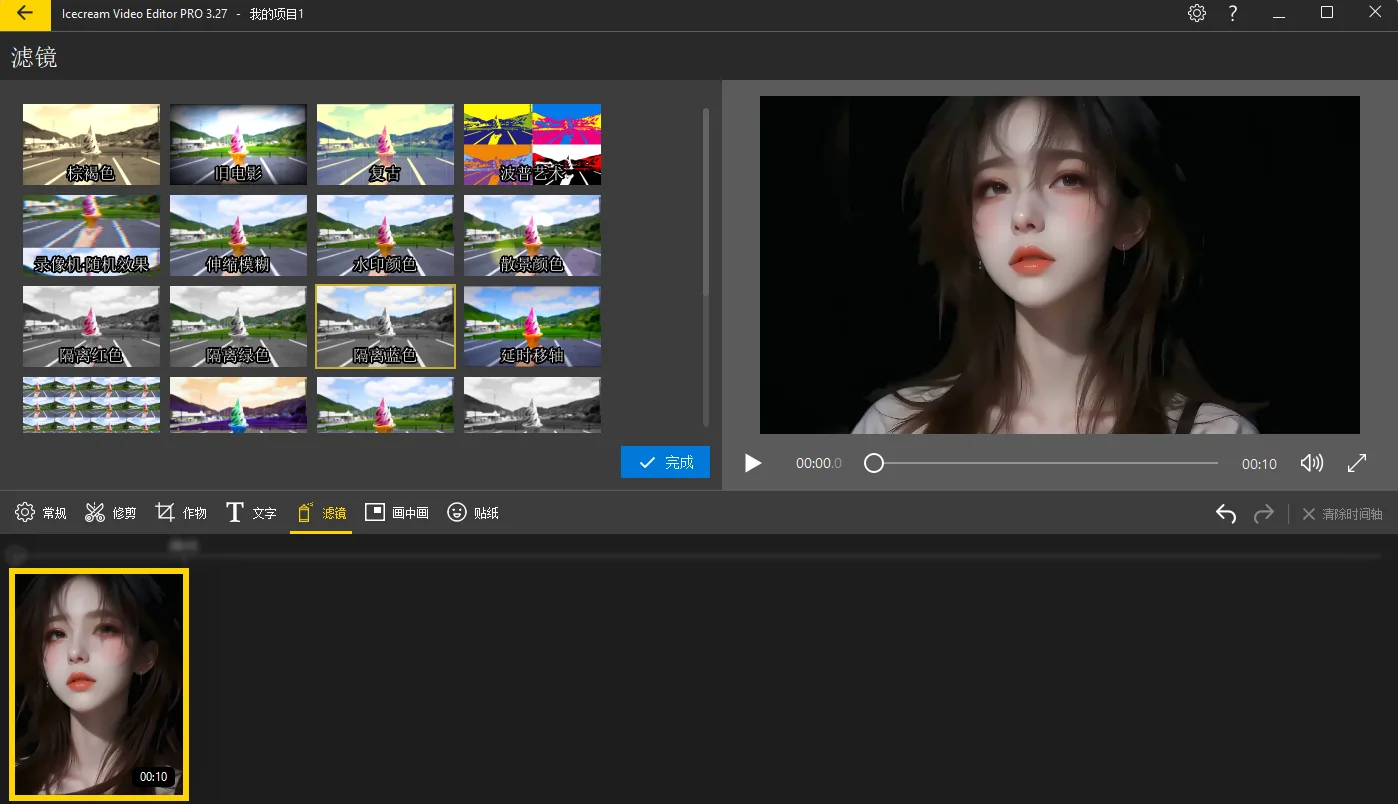This screenshot has height=804, width=1398.
Task: Open help with the question mark icon
Action: (x=1233, y=14)
